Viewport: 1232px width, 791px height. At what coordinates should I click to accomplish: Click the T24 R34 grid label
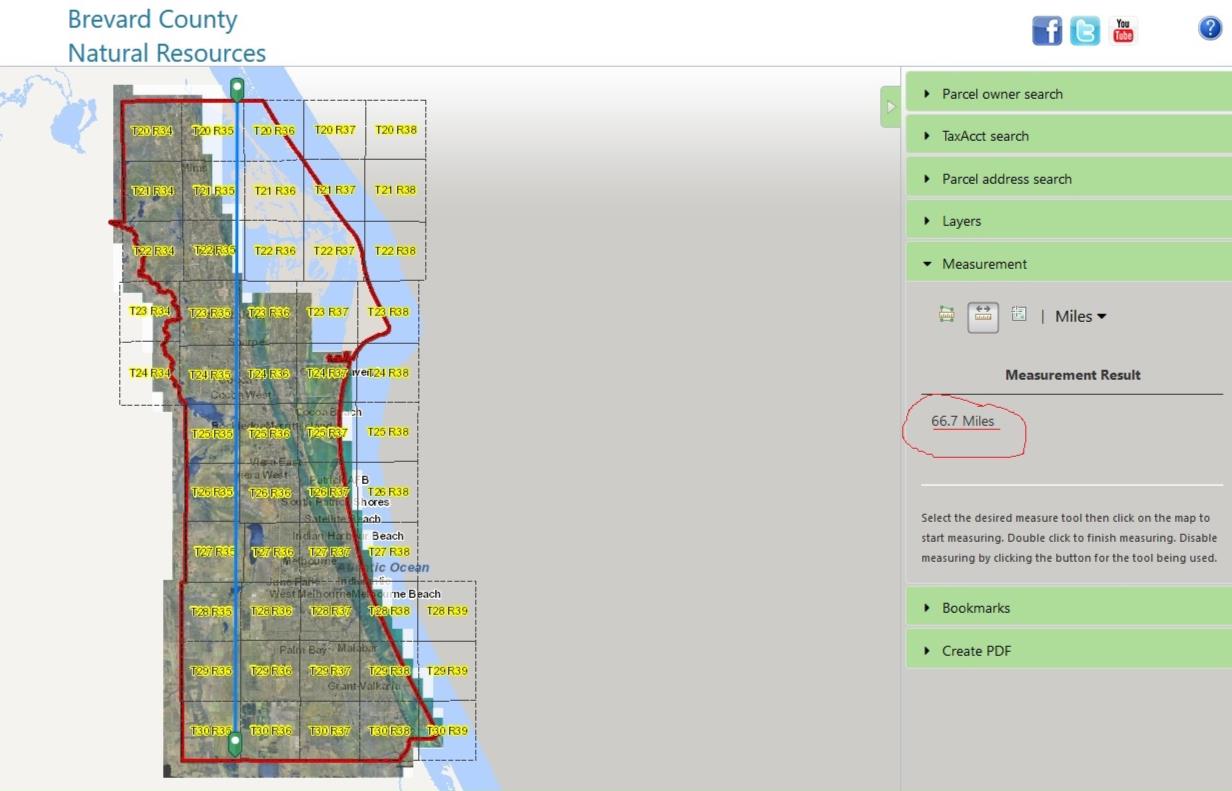pos(150,373)
